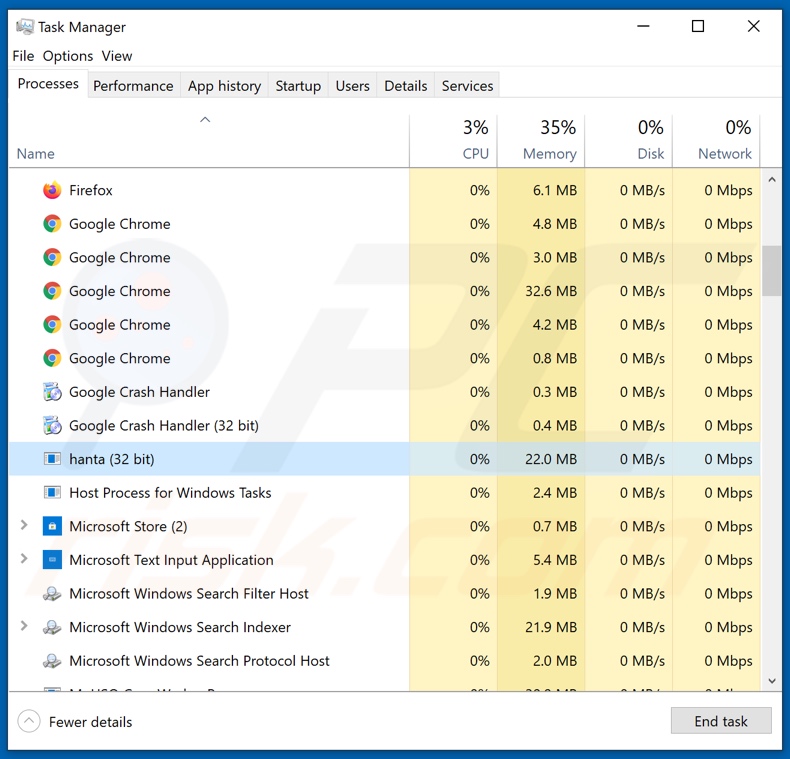790x759 pixels.
Task: Click the Google Crash Handler (32 bit) icon
Action: [x=52, y=425]
